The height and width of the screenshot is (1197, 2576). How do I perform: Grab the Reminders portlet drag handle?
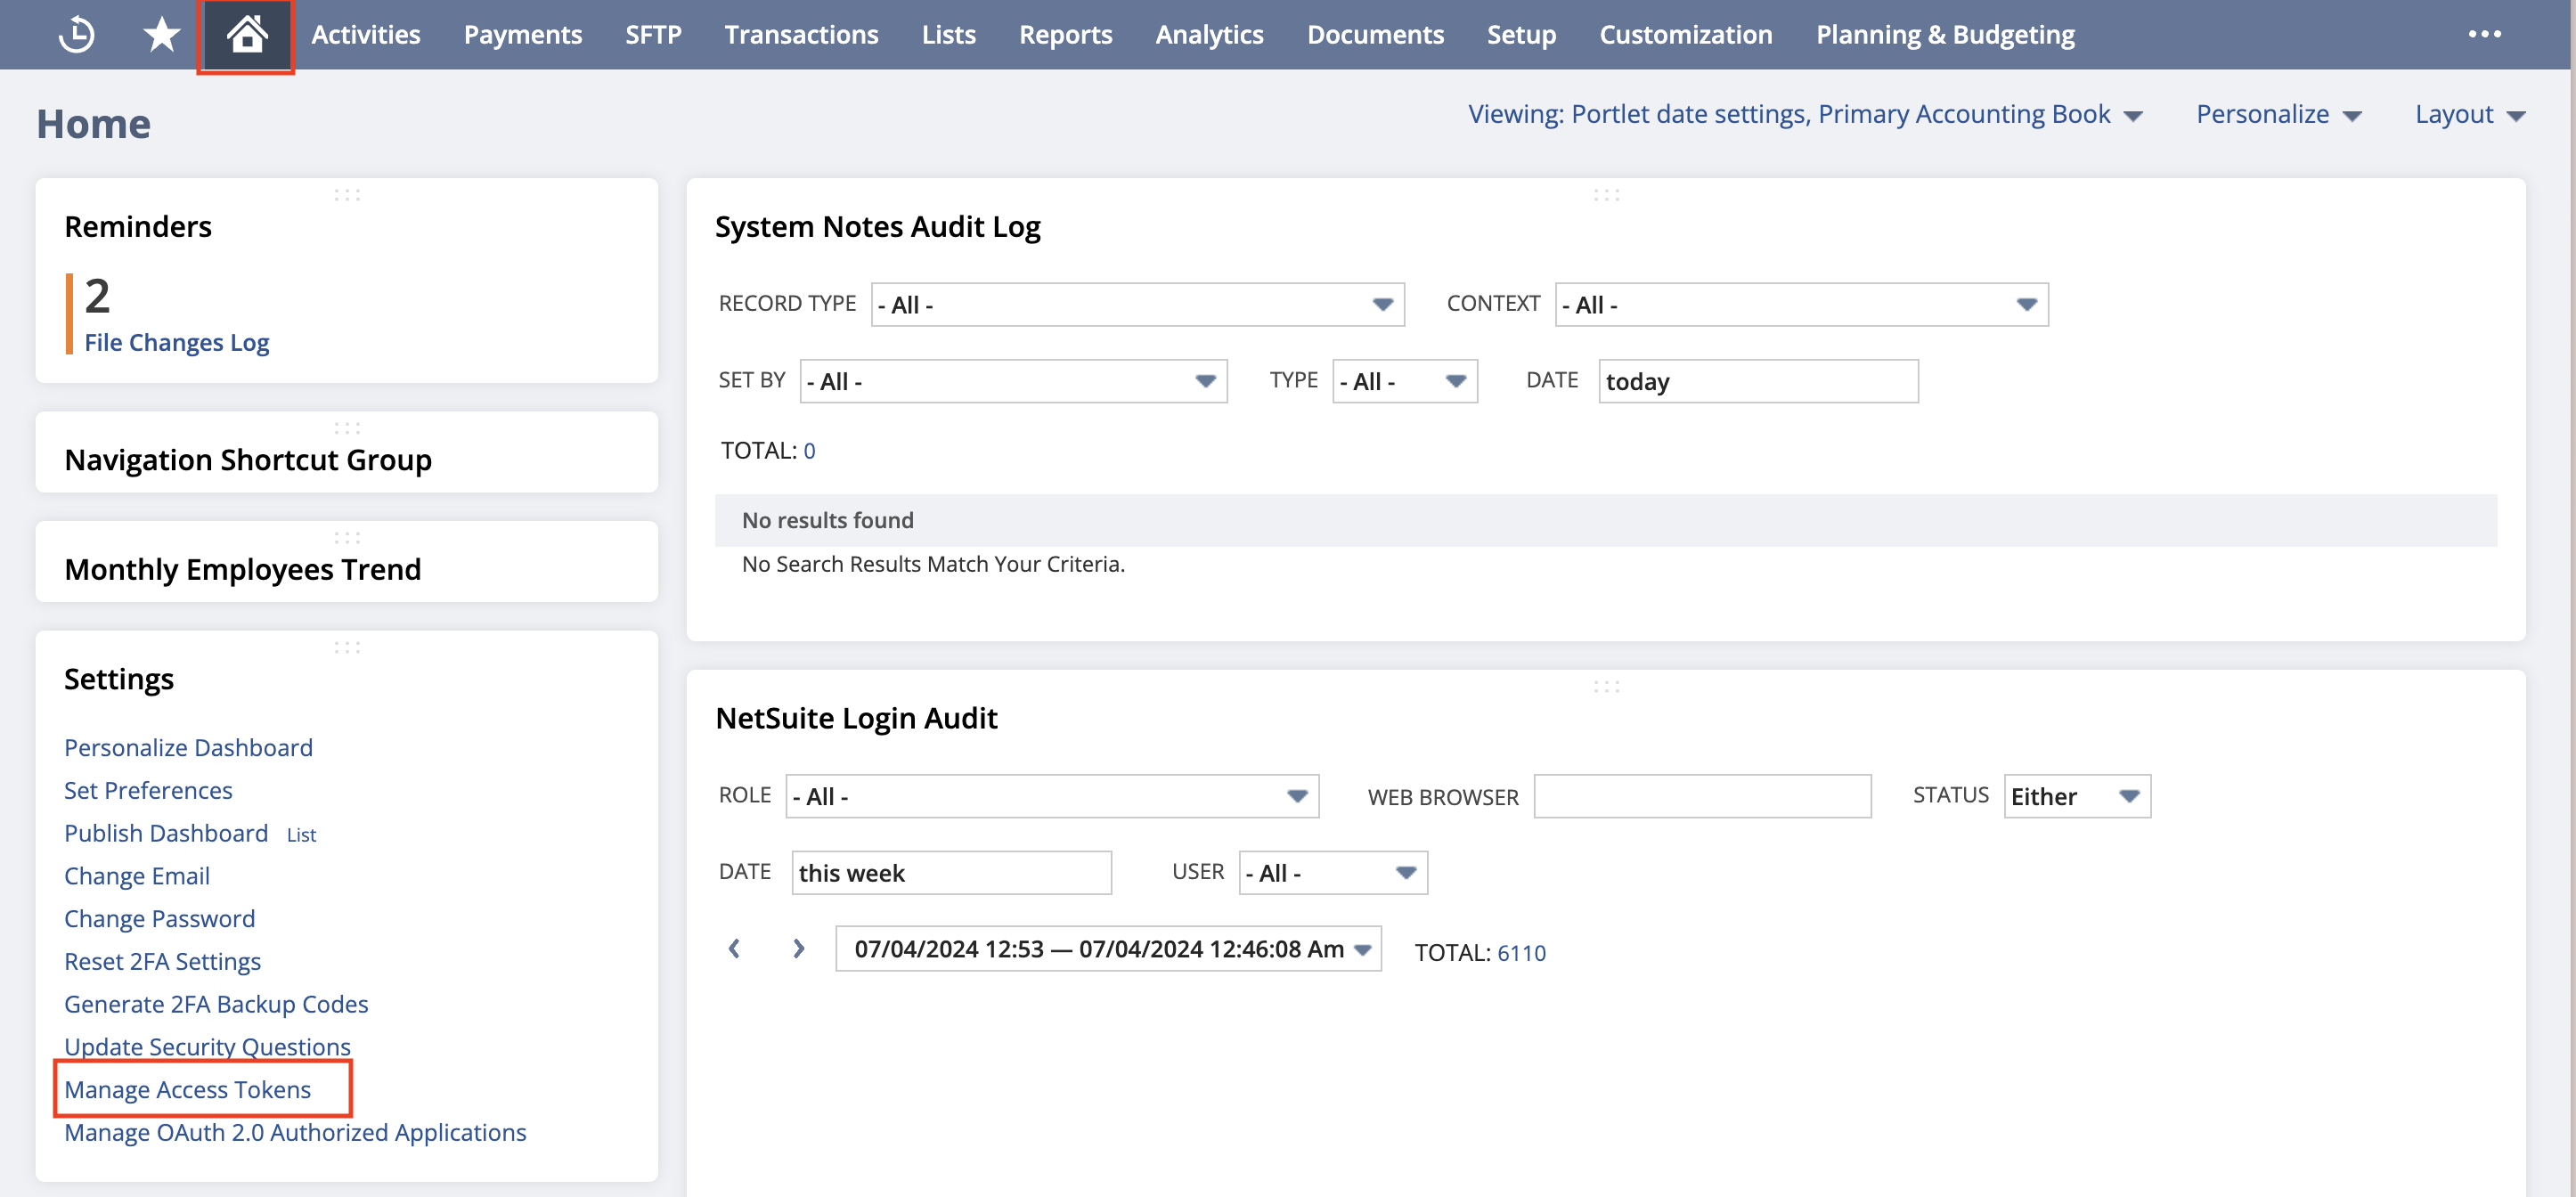pyautogui.click(x=347, y=195)
